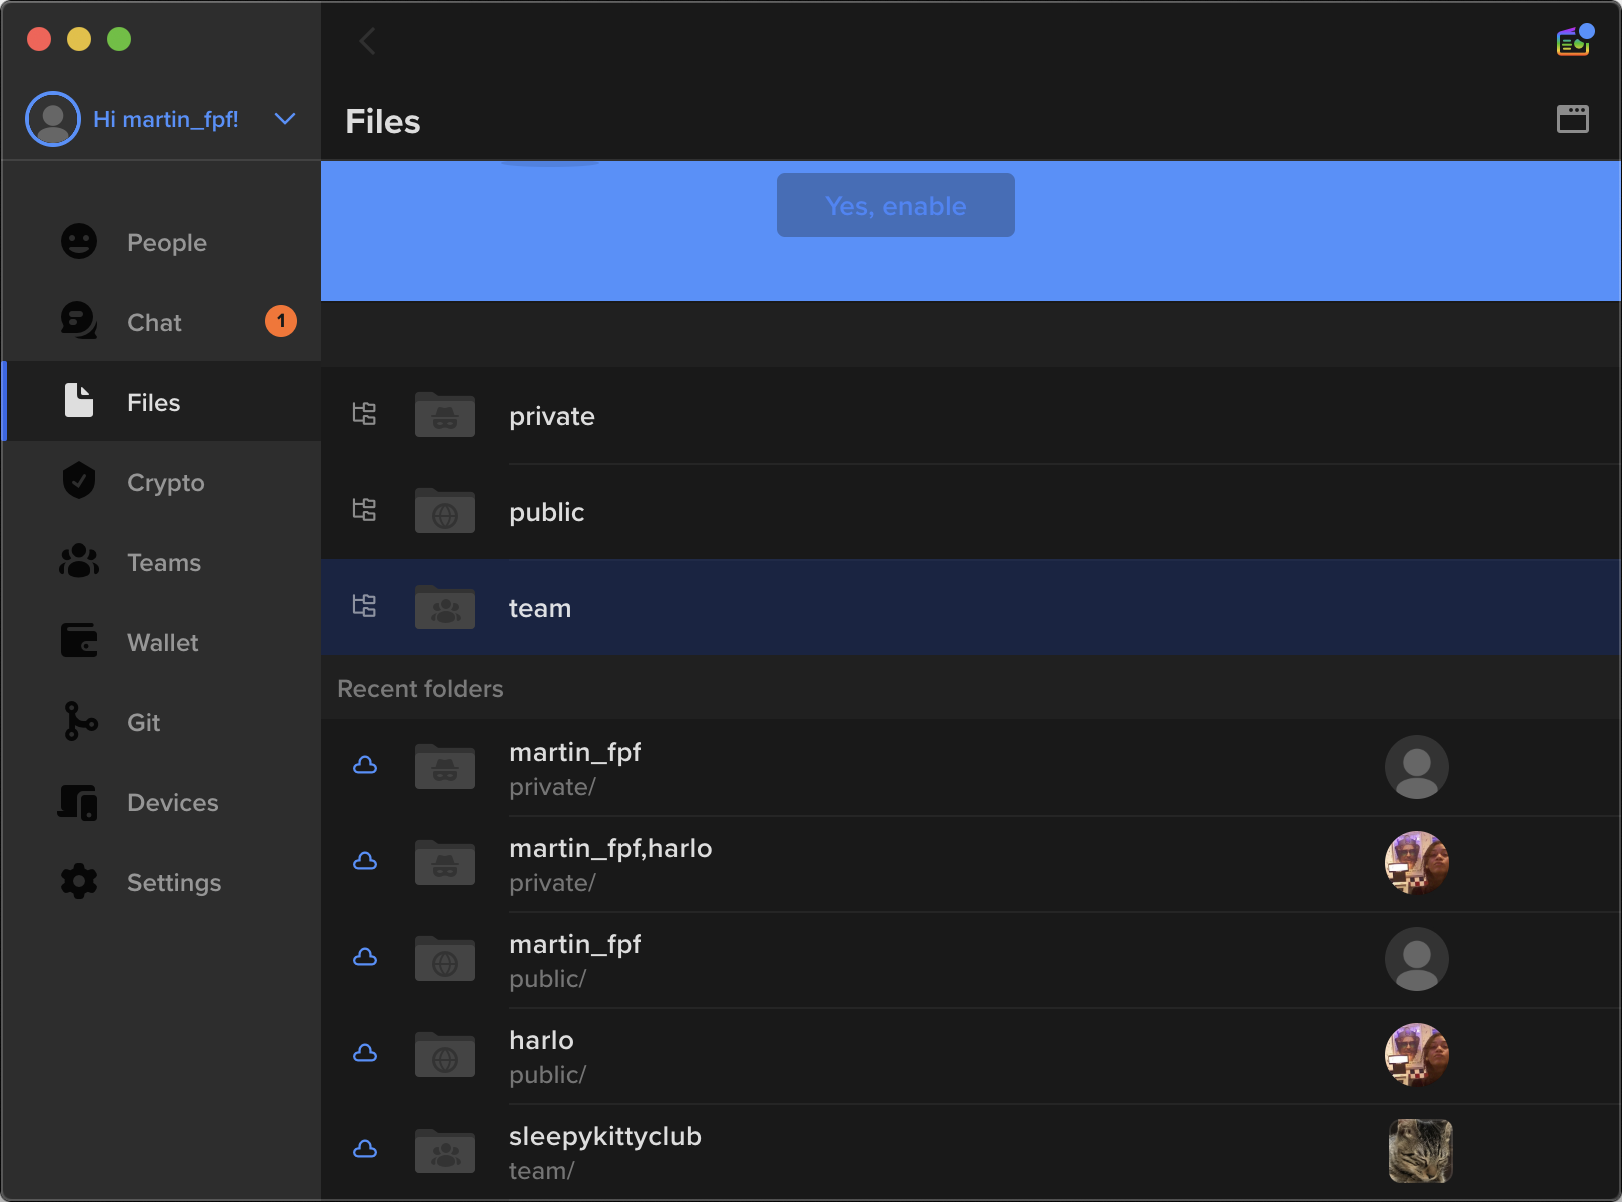This screenshot has height=1202, width=1622.
Task: Click cloud icon beside harlo
Action: click(x=365, y=1053)
